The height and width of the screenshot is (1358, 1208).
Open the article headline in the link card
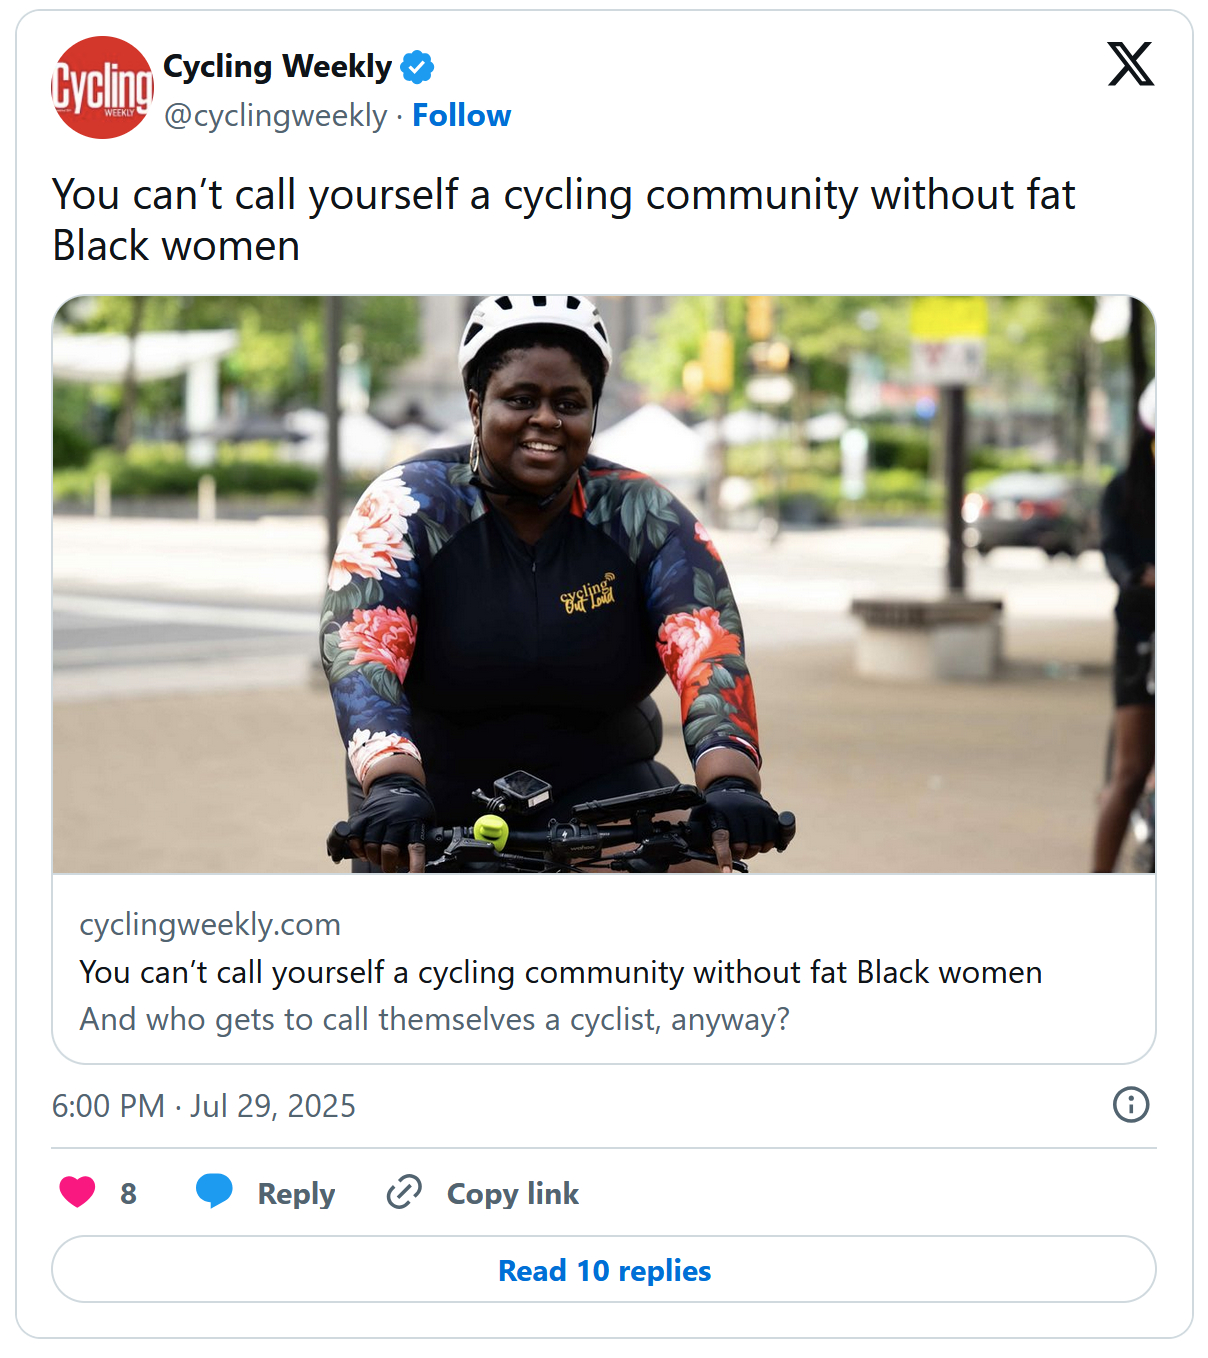pyautogui.click(x=560, y=972)
